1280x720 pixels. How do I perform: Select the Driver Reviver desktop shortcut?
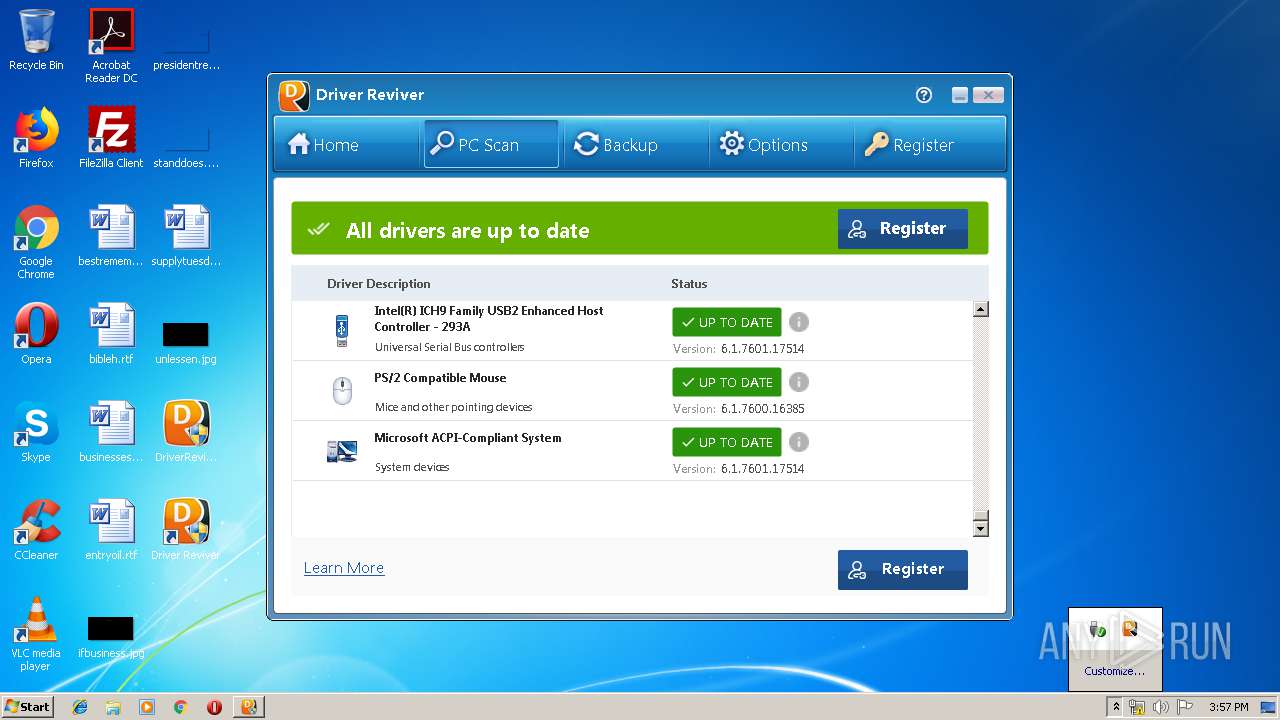(x=186, y=530)
